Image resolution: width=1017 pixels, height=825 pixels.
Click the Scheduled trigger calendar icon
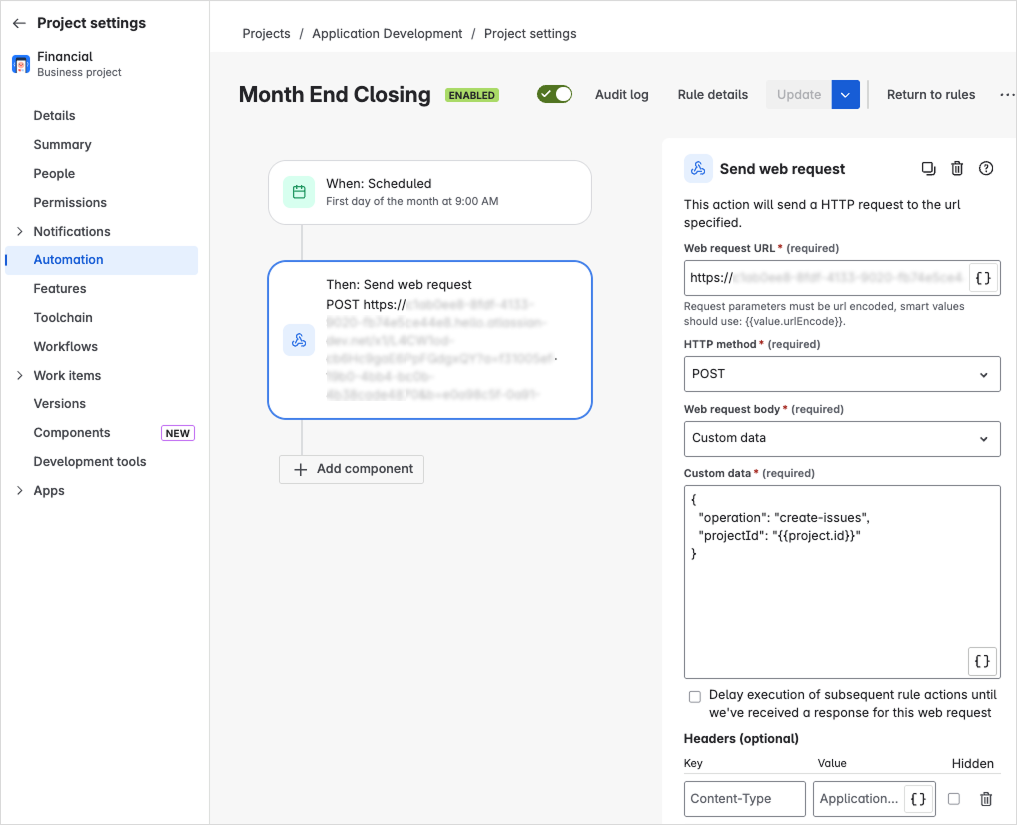pyautogui.click(x=300, y=190)
